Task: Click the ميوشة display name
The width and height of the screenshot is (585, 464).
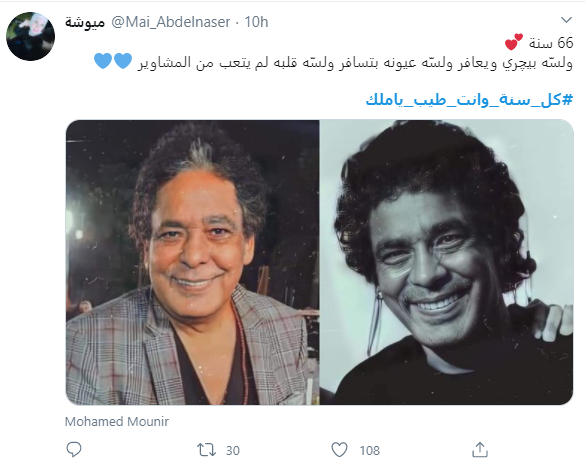Action: click(85, 22)
